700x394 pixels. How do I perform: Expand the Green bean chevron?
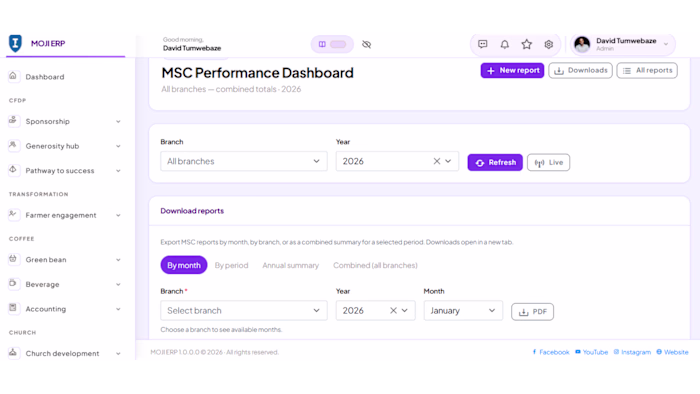tap(118, 260)
